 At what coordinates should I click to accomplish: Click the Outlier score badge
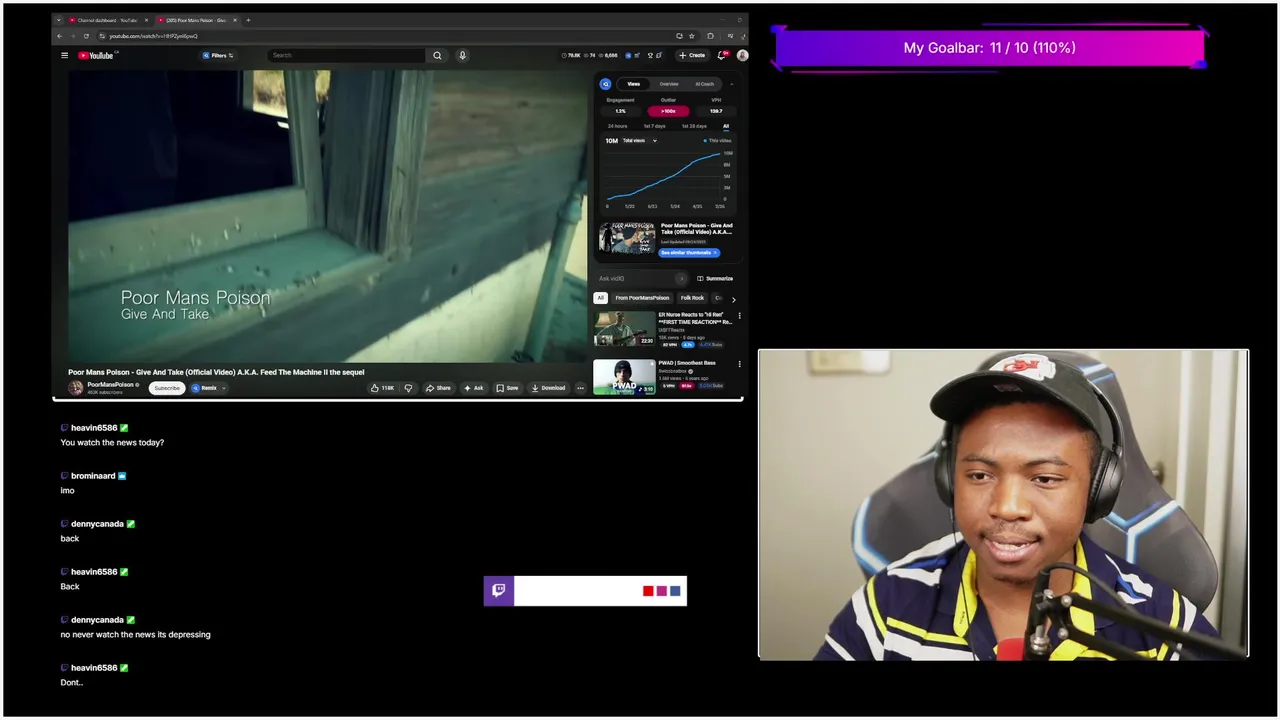pyautogui.click(x=668, y=111)
